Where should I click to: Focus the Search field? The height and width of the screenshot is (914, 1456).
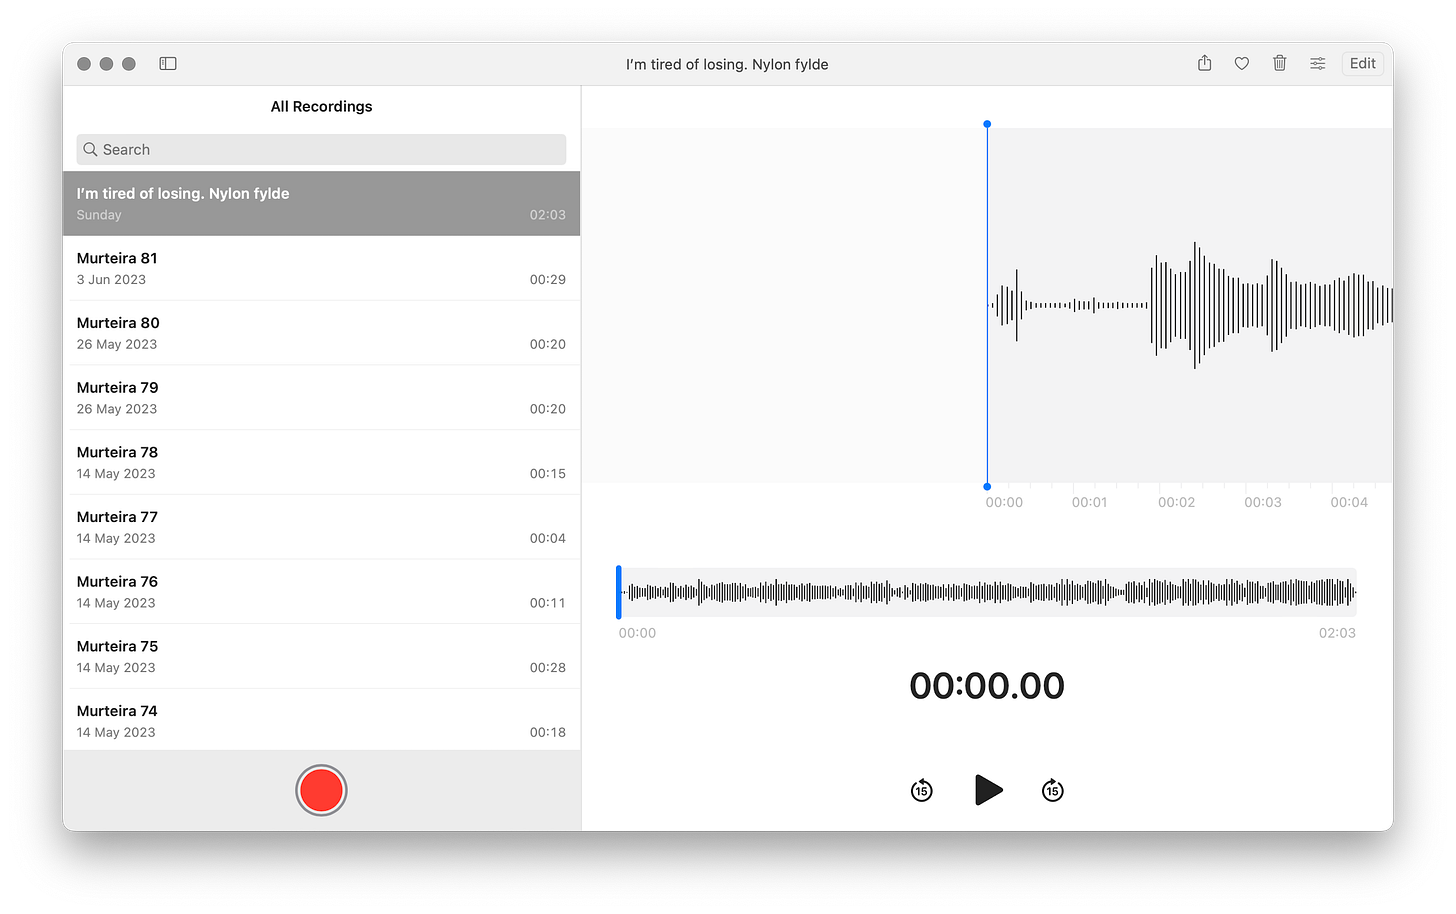[321, 149]
